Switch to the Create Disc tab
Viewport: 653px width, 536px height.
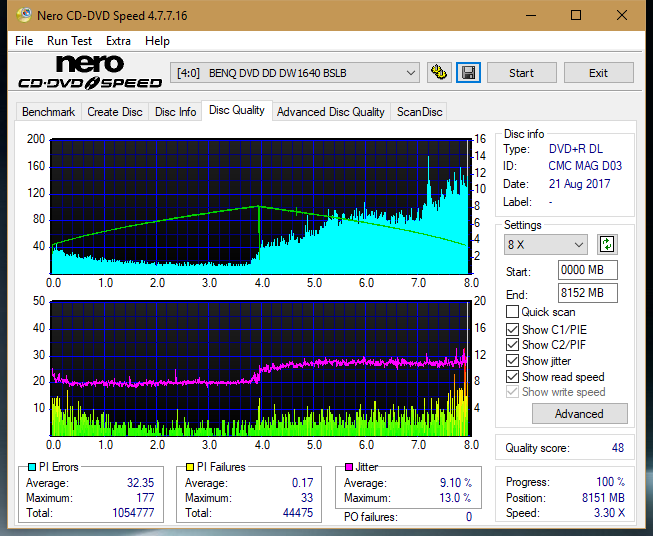click(x=115, y=112)
